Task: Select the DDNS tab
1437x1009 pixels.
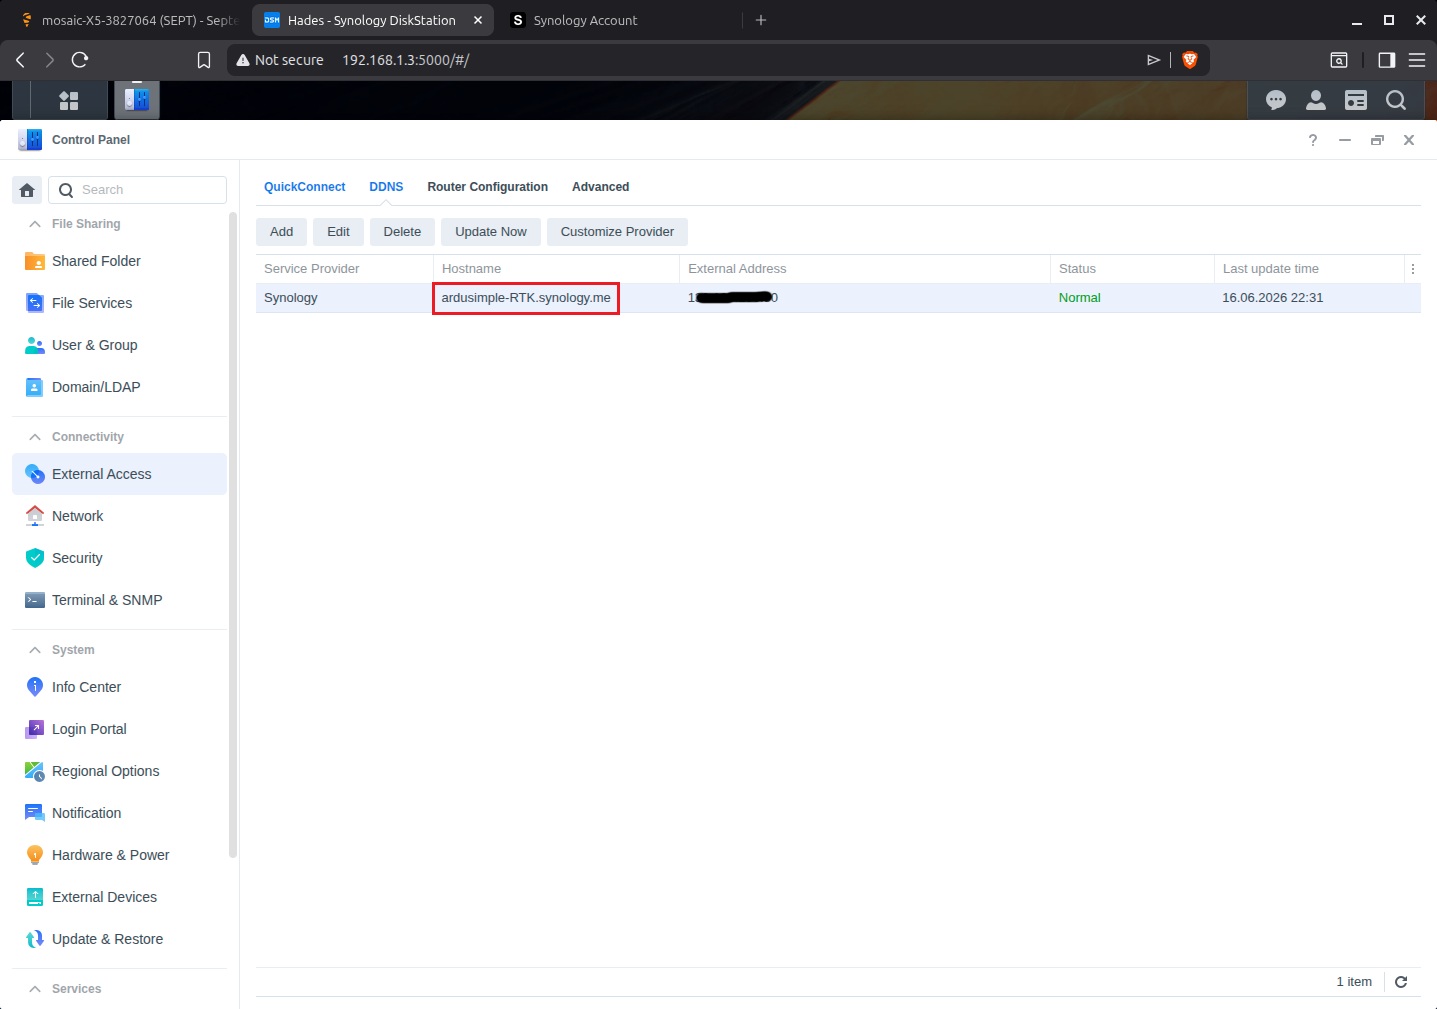Action: (386, 187)
